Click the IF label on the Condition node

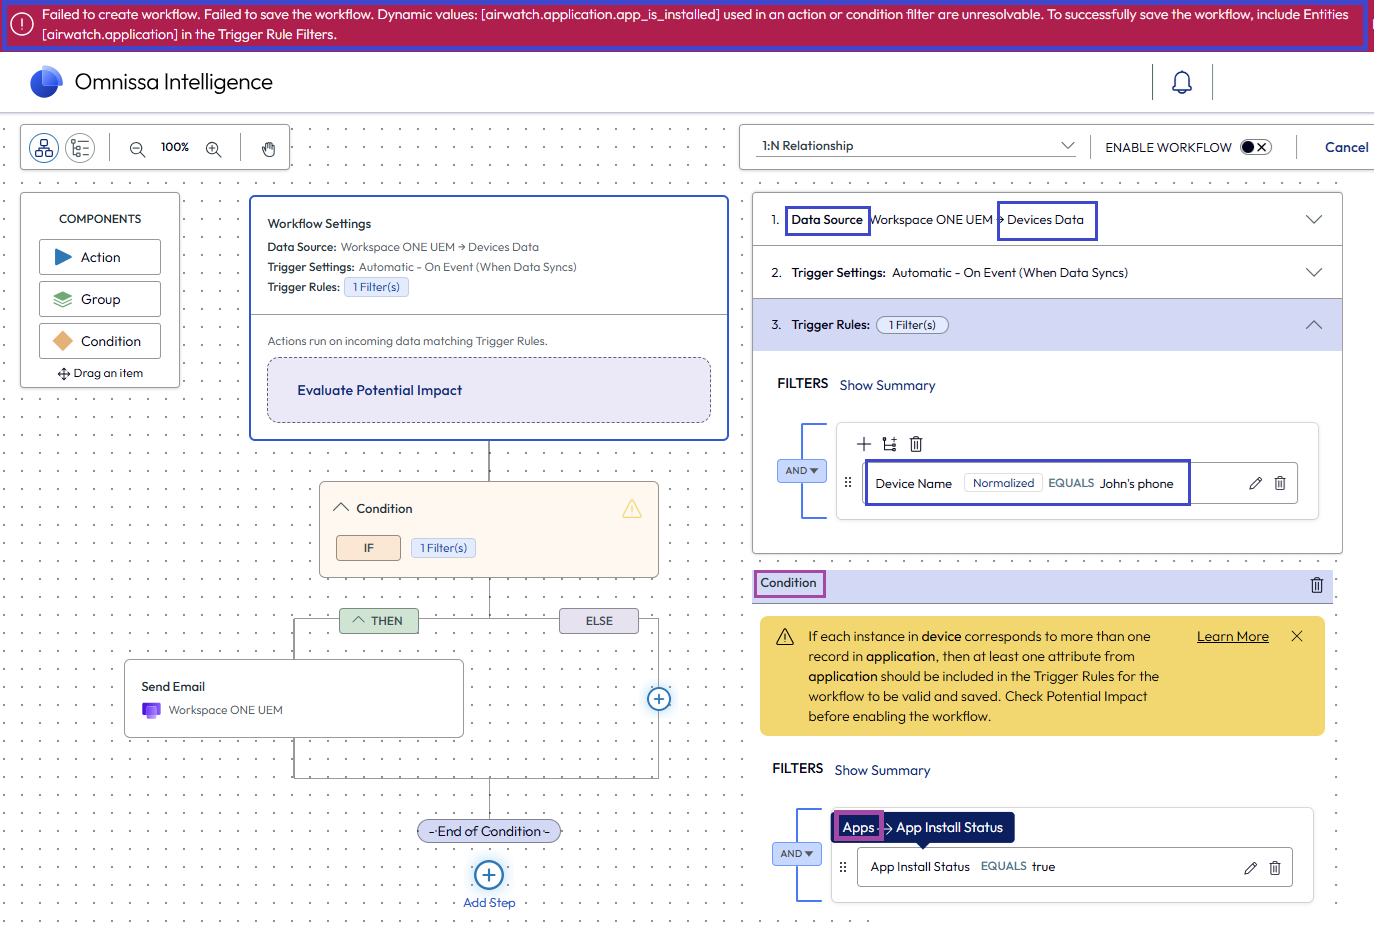(368, 548)
